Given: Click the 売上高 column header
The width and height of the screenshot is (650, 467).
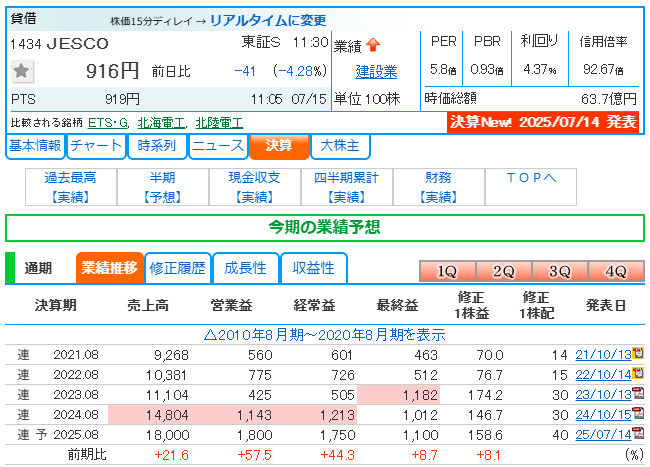Looking at the screenshot, I should (148, 305).
